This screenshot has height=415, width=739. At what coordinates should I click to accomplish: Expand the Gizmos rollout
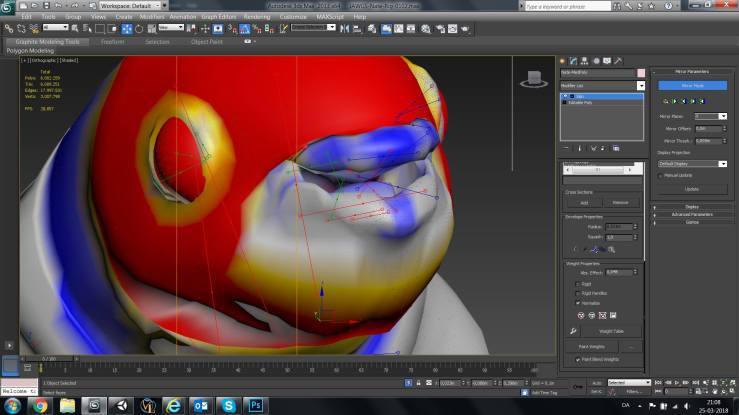692,222
